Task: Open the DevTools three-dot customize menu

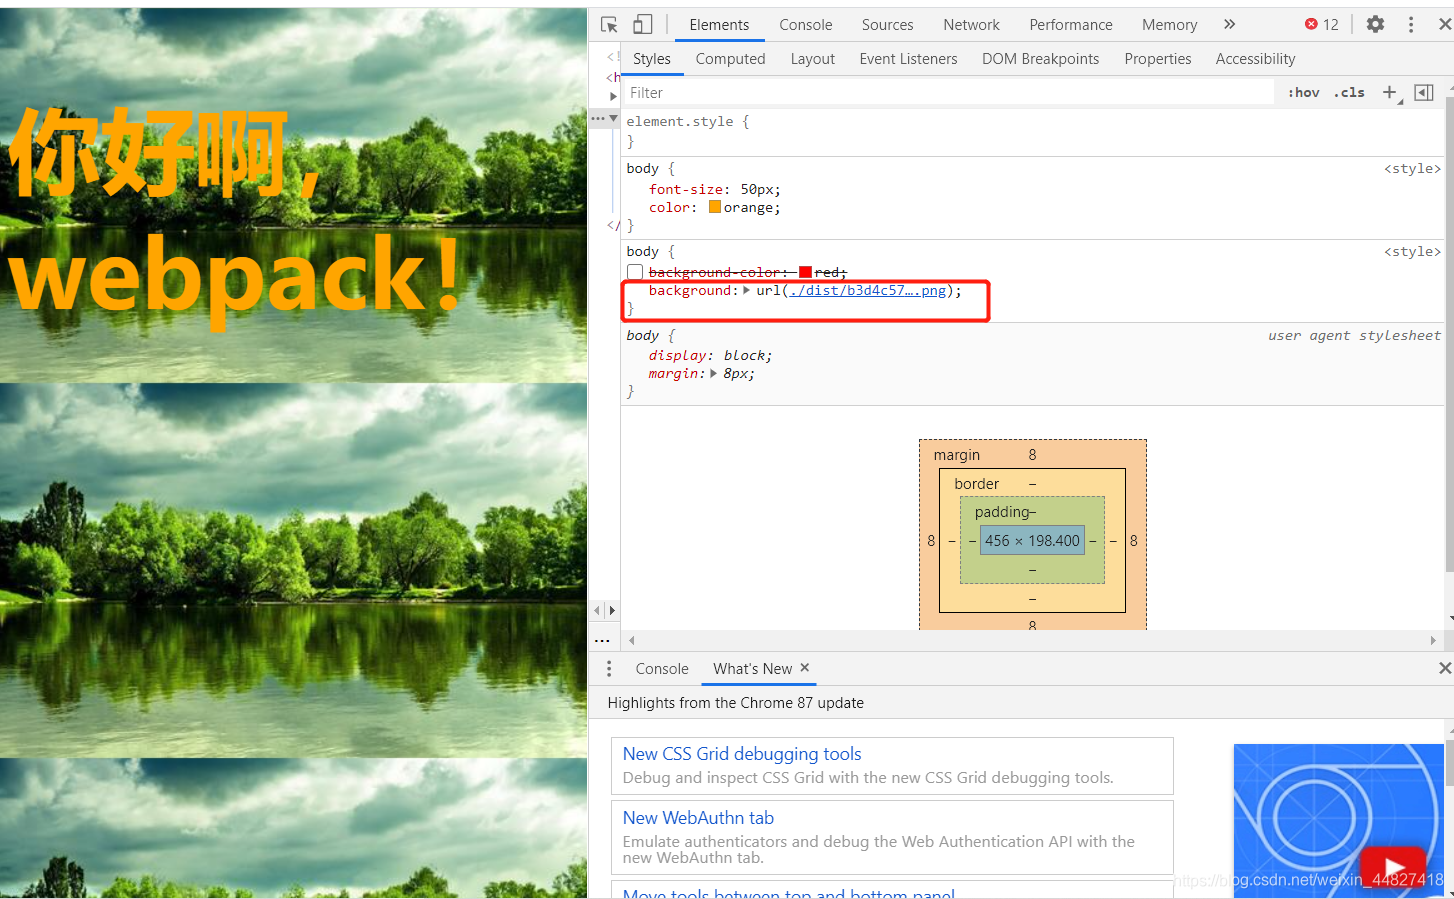Action: click(x=1411, y=24)
